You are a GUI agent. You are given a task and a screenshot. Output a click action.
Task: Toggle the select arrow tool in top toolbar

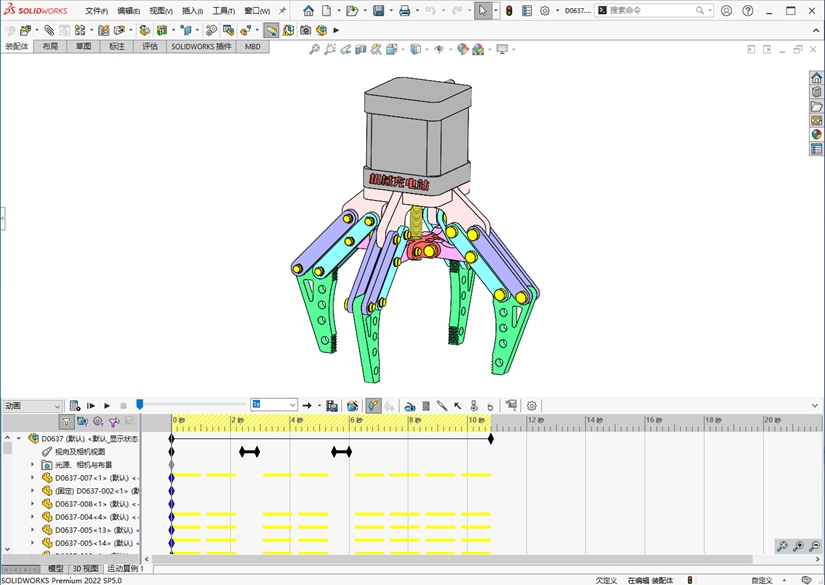483,11
